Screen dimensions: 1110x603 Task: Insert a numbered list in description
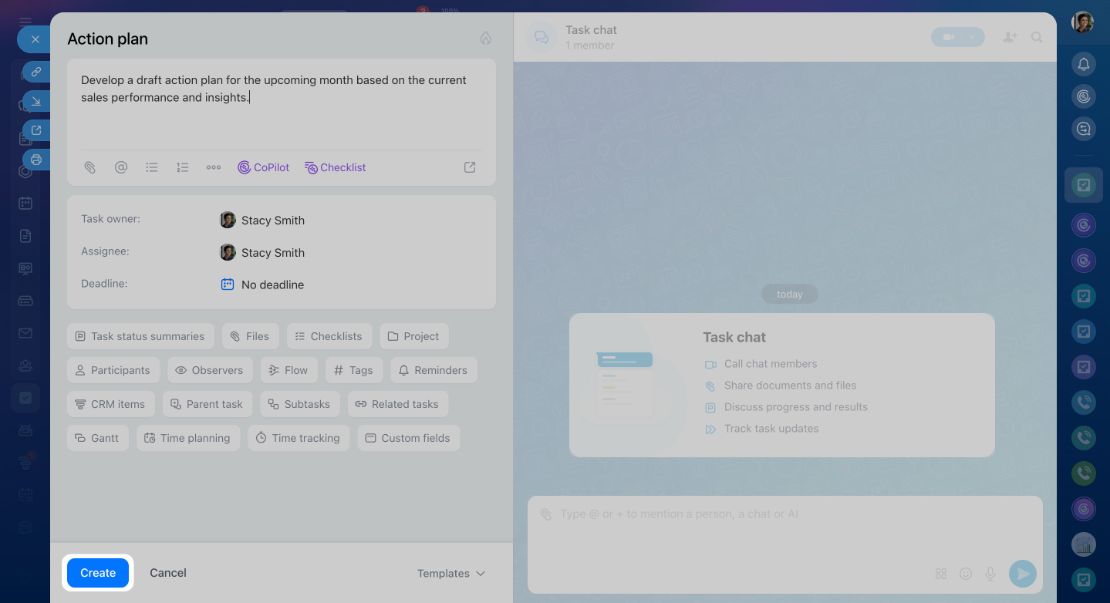183,168
